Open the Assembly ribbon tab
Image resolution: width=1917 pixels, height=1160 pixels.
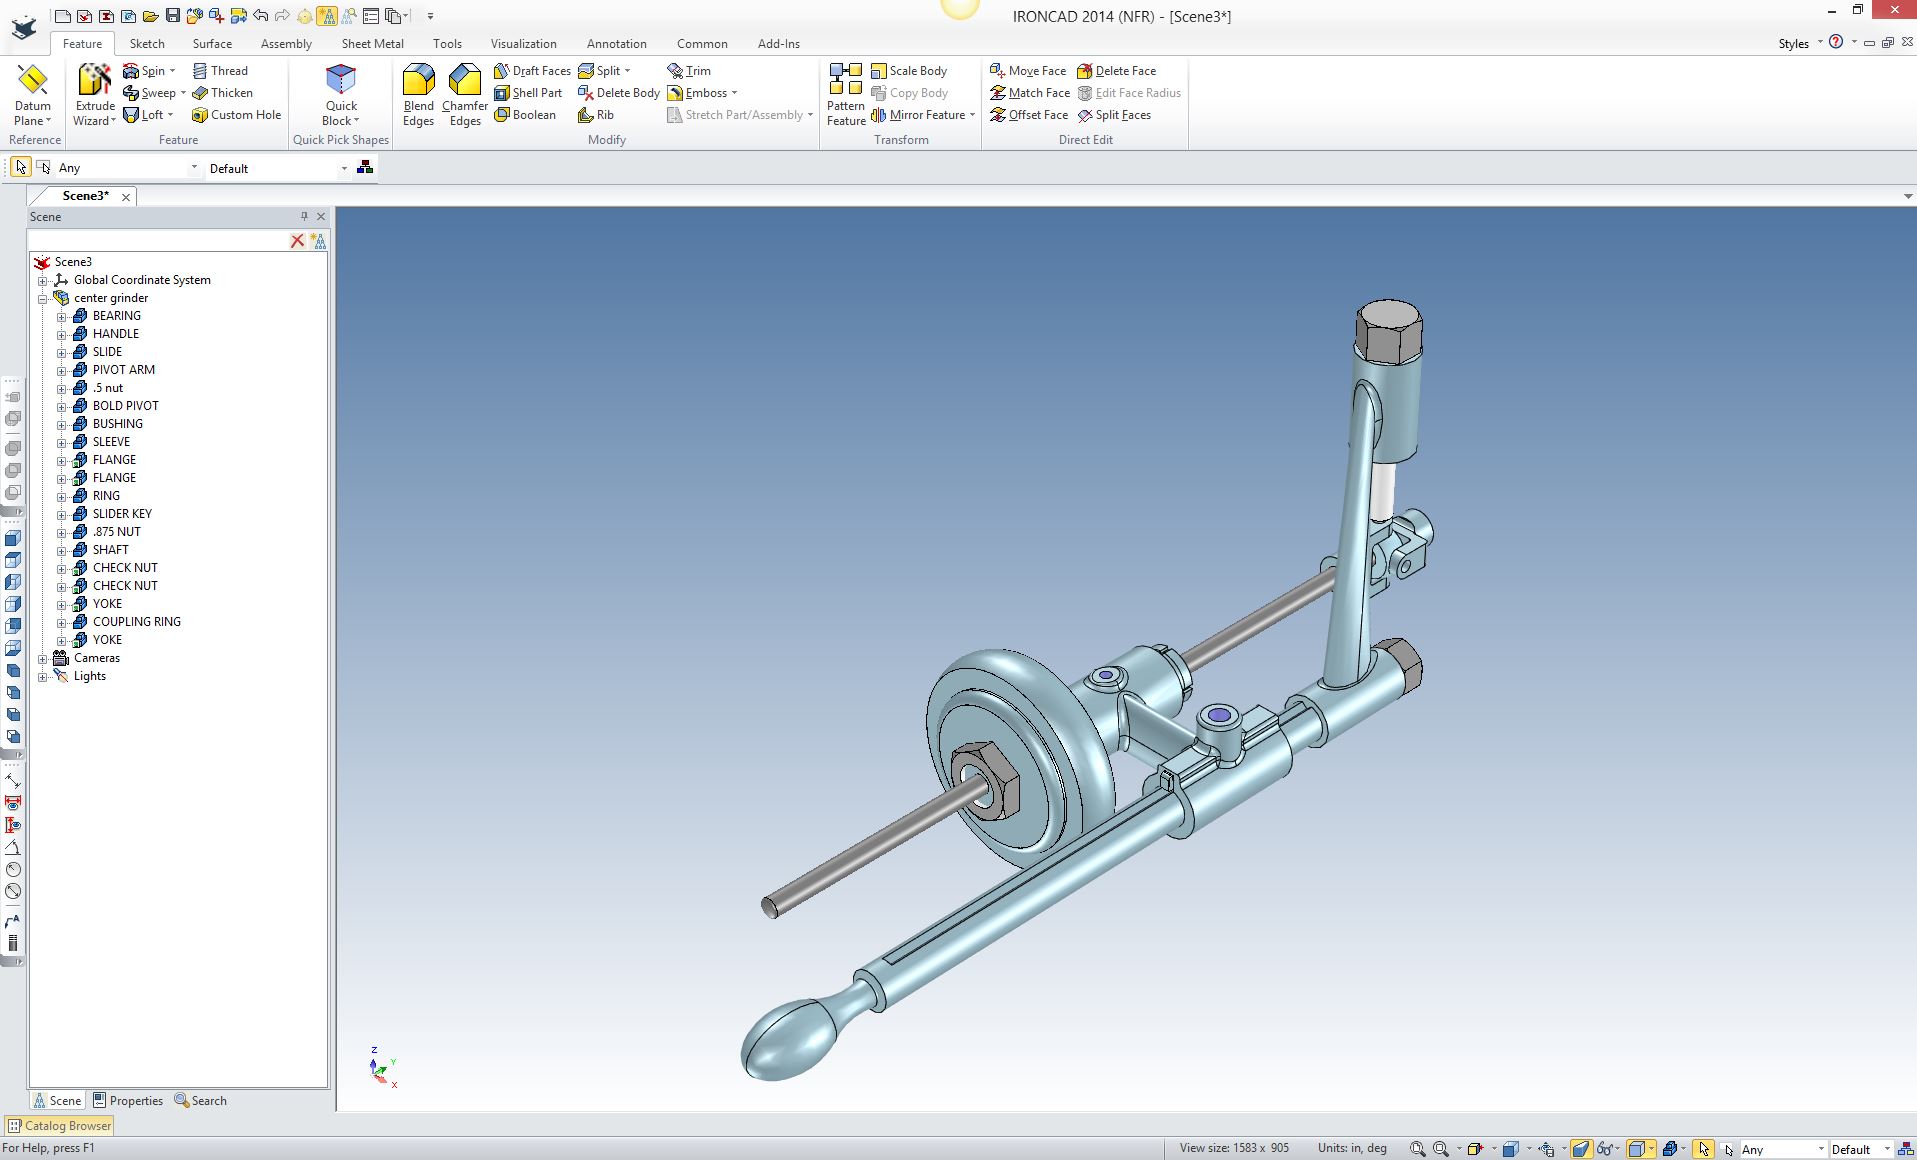point(286,44)
